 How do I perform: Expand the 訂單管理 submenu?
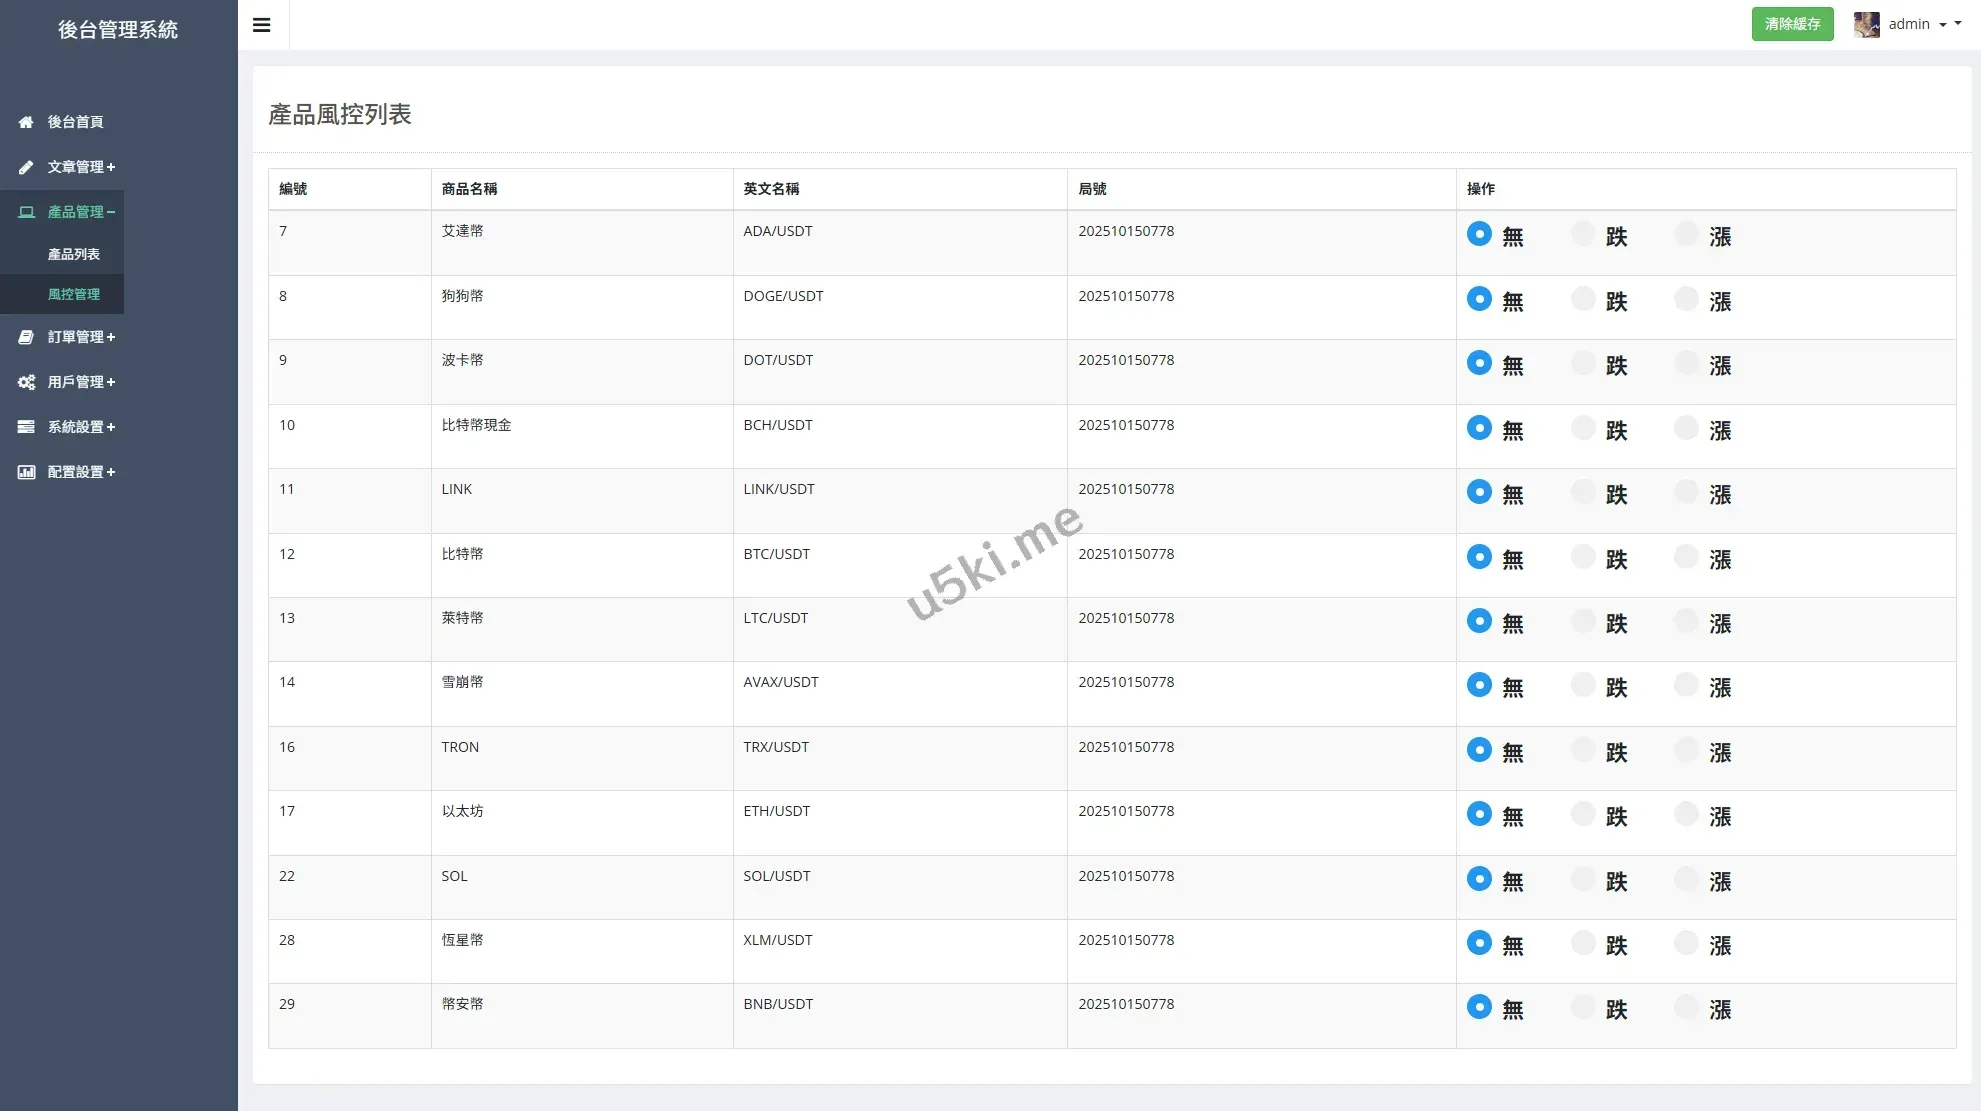[x=81, y=337]
